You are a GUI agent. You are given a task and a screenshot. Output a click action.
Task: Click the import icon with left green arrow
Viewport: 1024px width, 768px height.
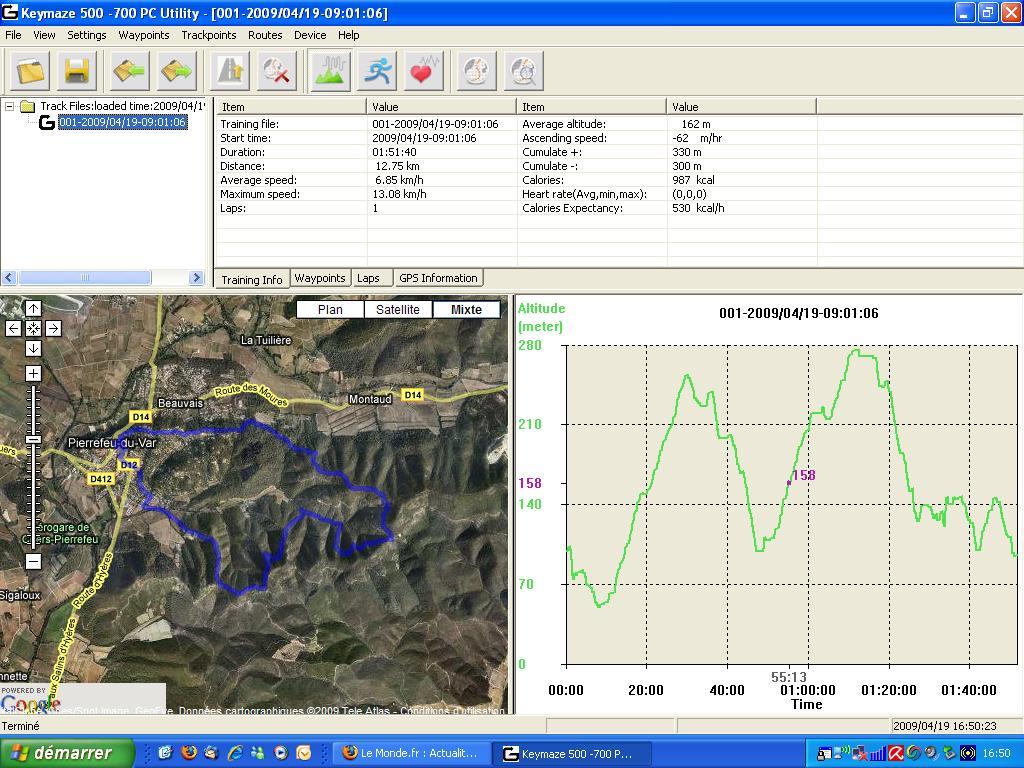129,70
